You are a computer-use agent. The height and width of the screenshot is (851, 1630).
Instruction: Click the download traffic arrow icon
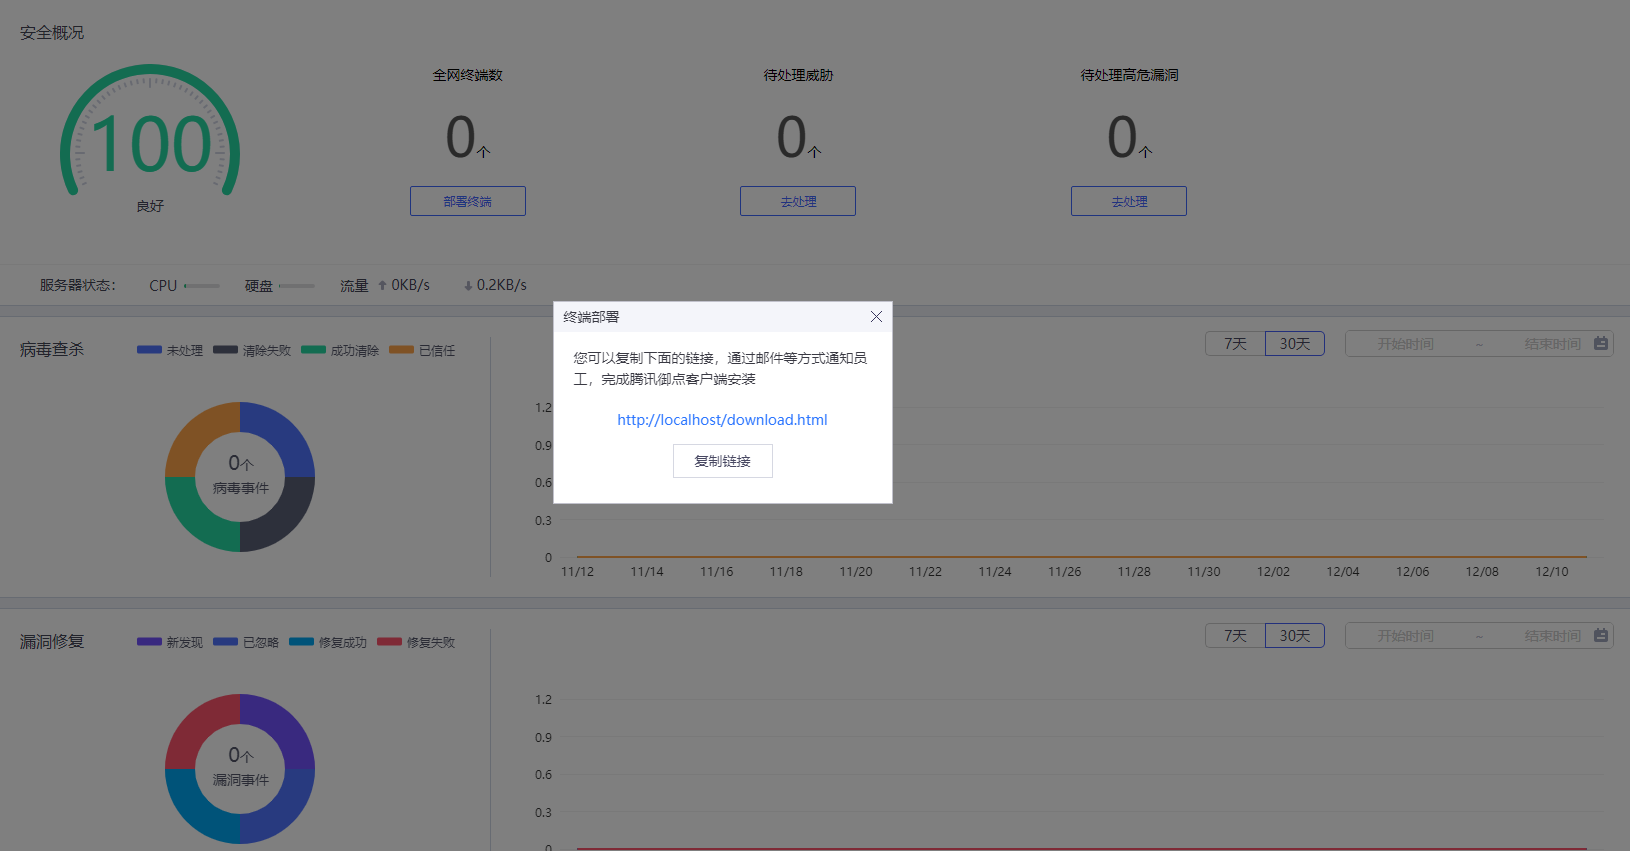[x=468, y=286]
